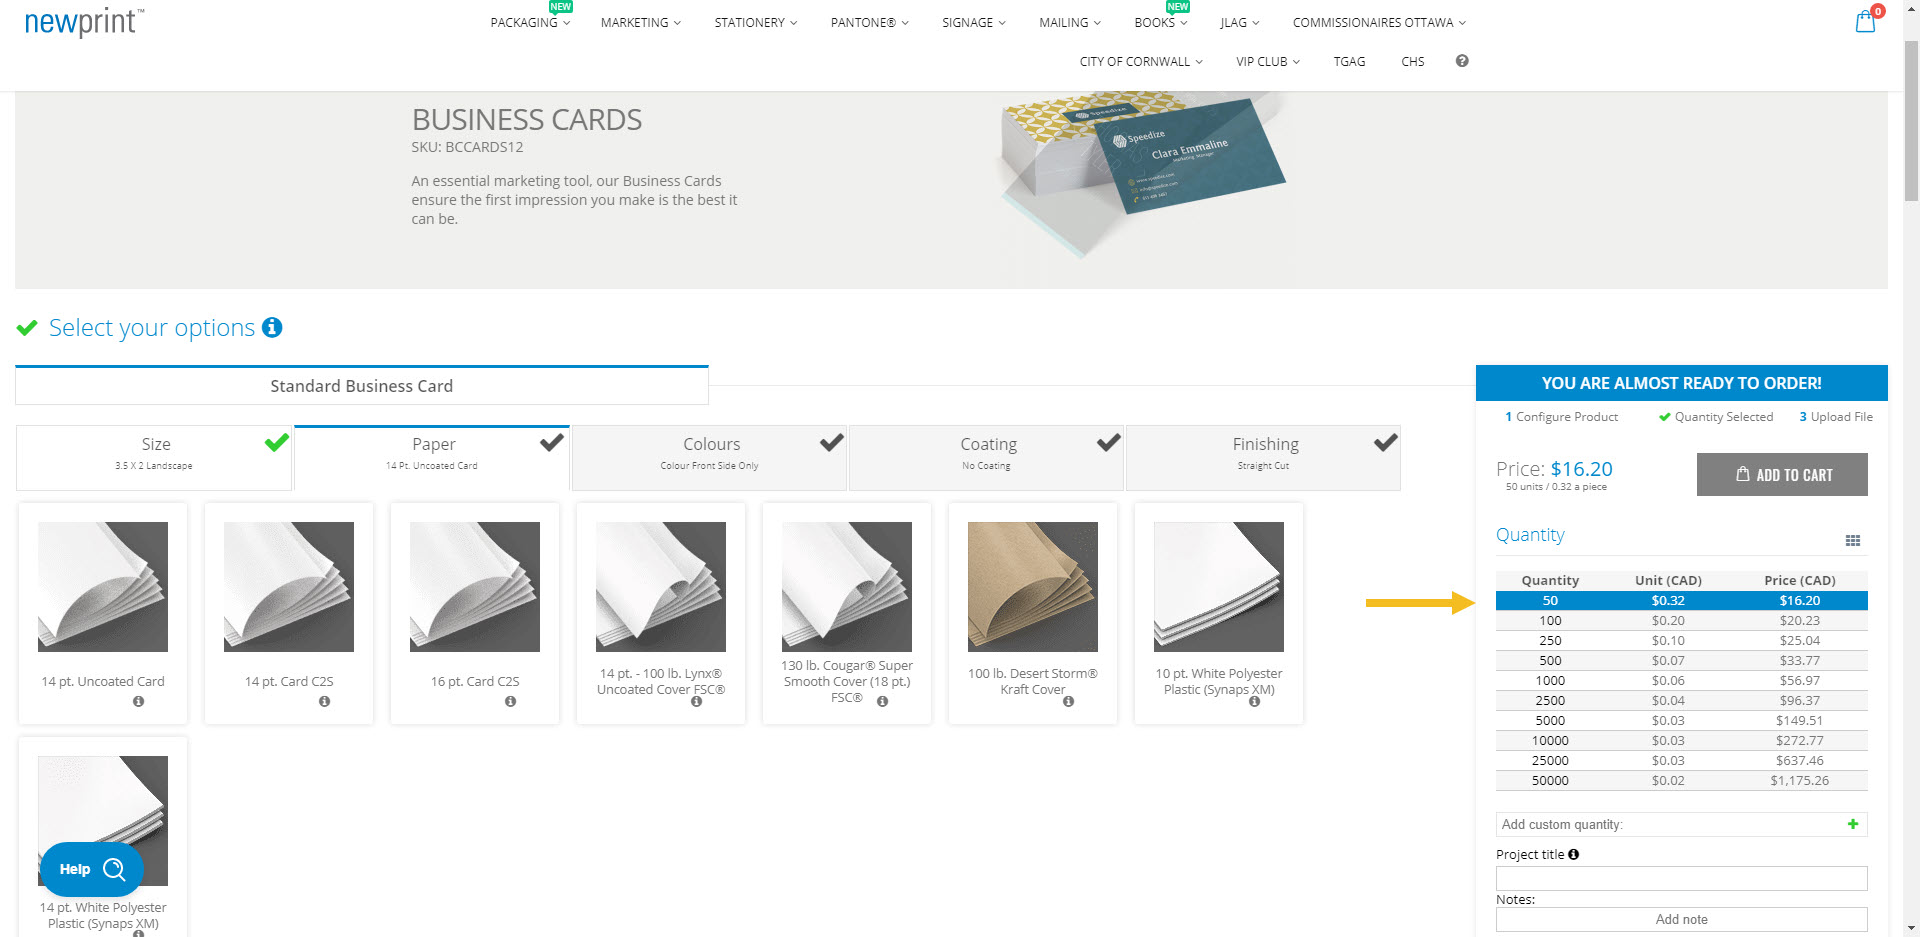Image resolution: width=1920 pixels, height=937 pixels.
Task: Expand the Packaging menu
Action: coord(530,22)
